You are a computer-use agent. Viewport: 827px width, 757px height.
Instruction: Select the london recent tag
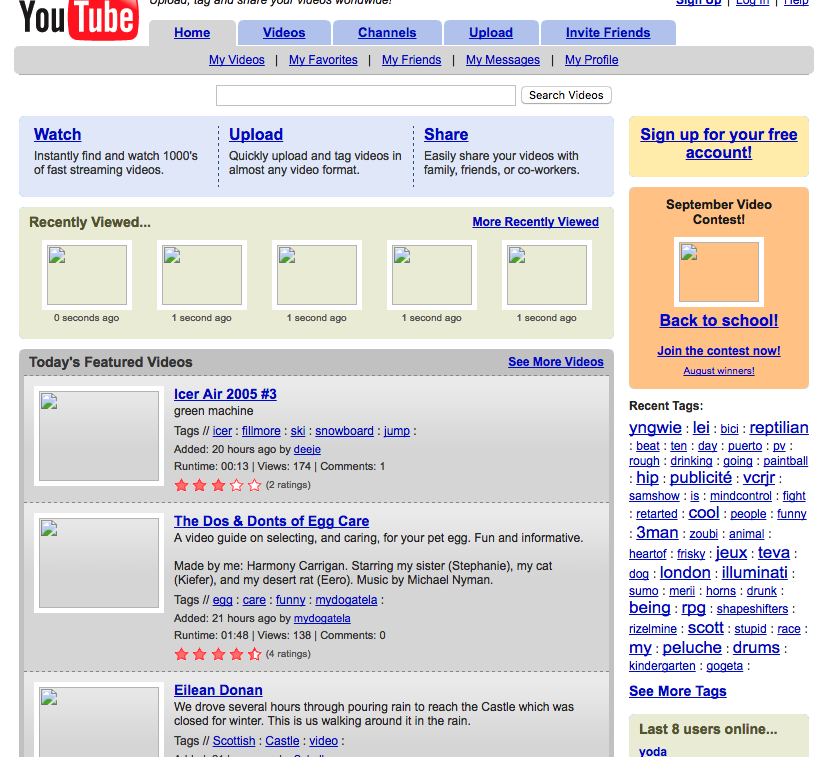coord(685,572)
